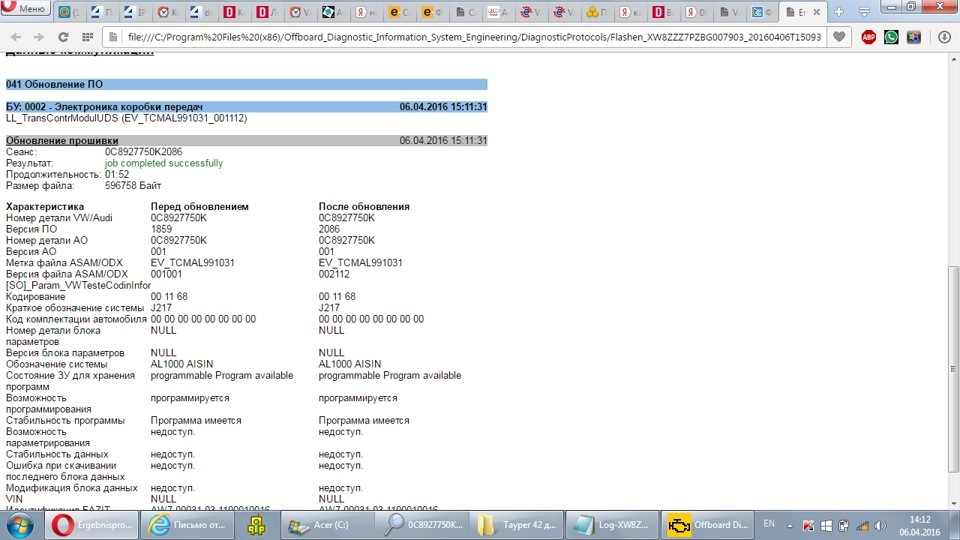The image size is (960, 540).
Task: Click 'job completed successfully' result text
Action: (x=163, y=163)
